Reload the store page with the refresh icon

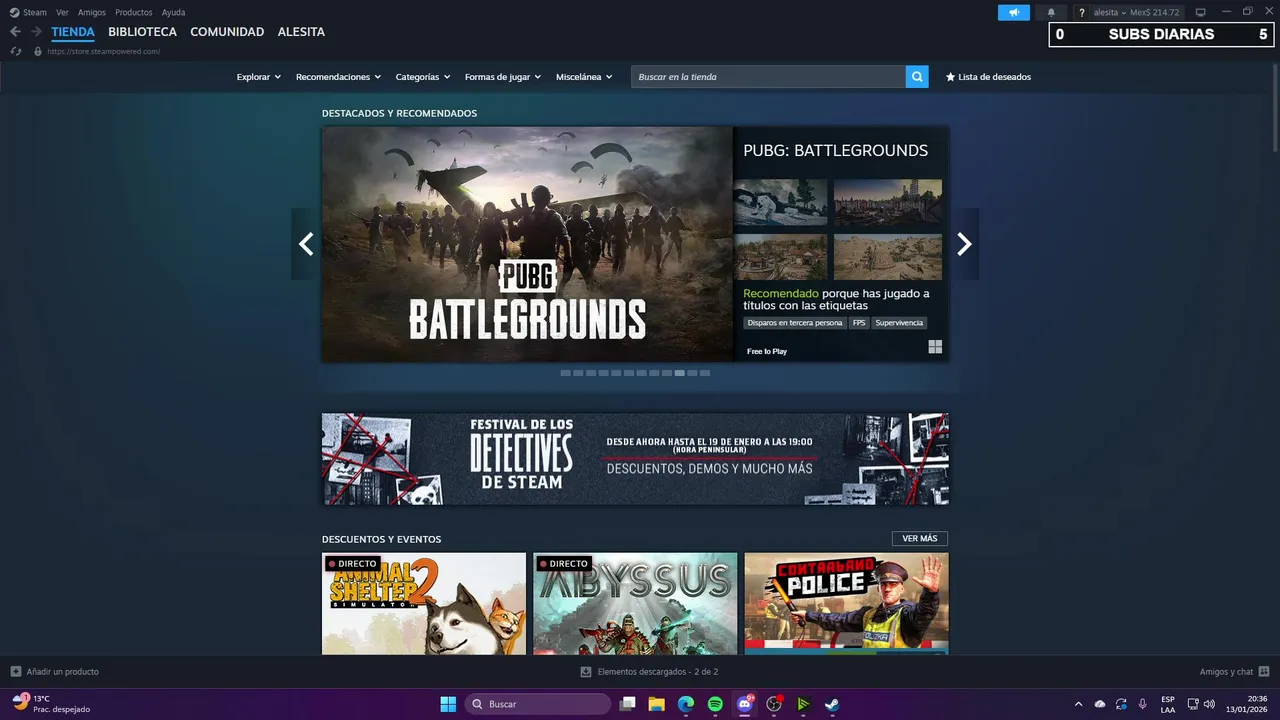[16, 51]
